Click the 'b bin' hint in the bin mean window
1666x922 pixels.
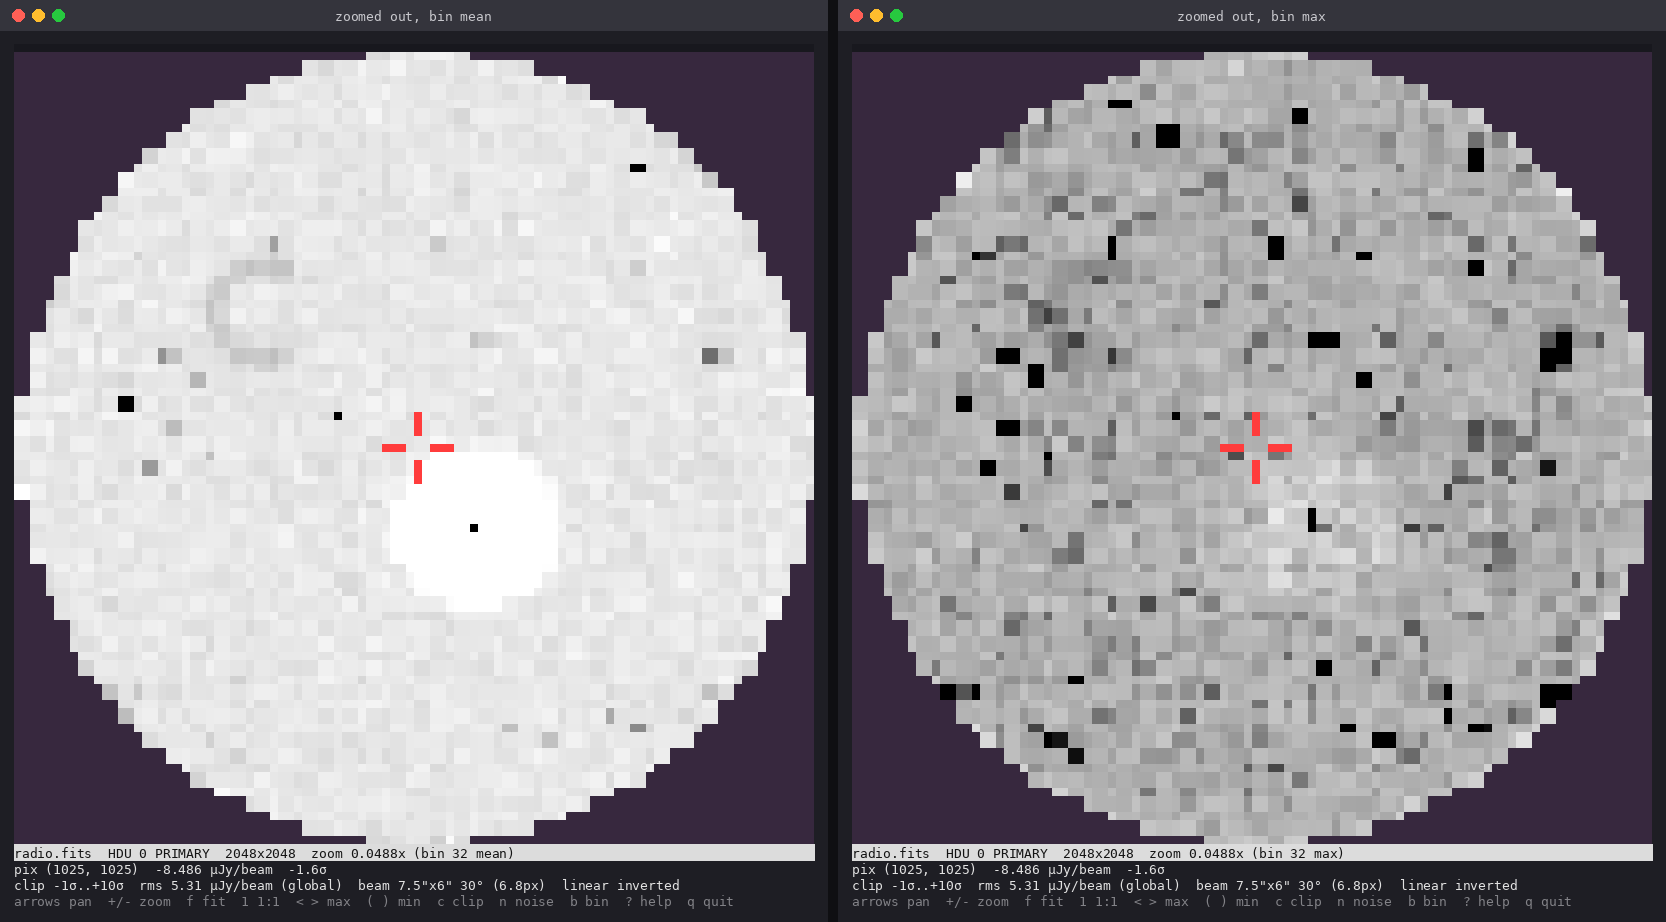coord(589,902)
